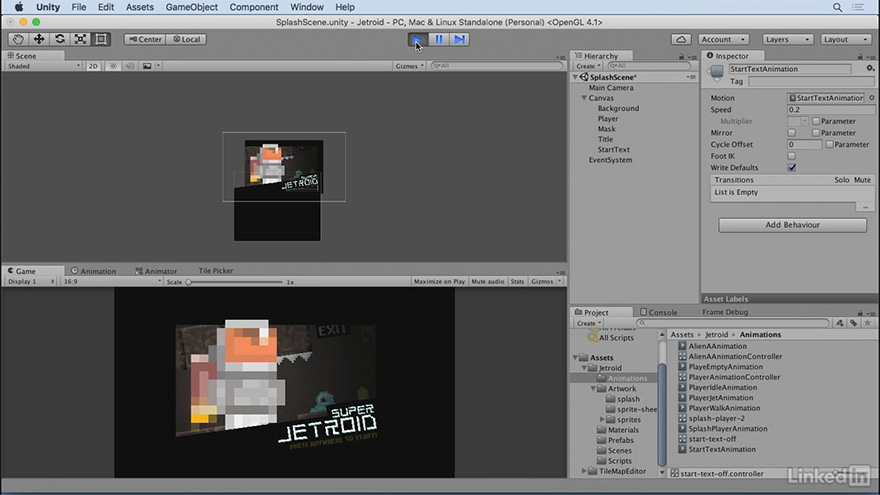This screenshot has height=495, width=880.
Task: Click the Motion object picker circle
Action: (x=872, y=98)
